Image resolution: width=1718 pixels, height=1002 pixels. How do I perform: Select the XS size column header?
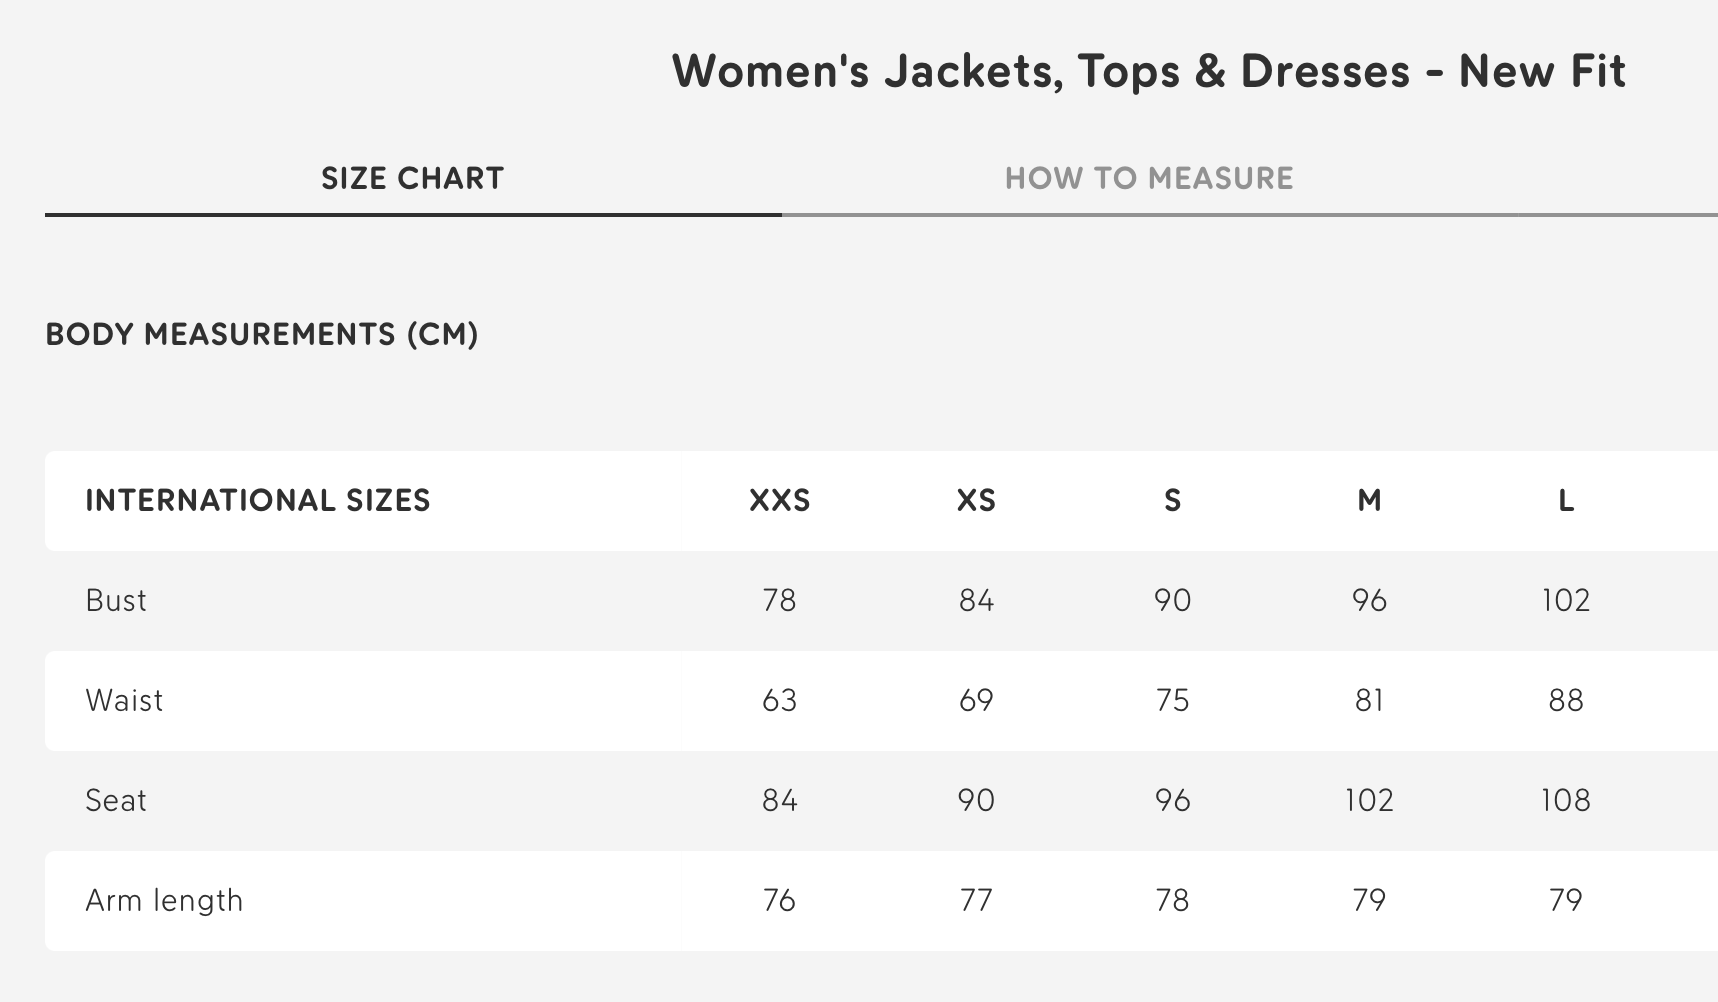[x=976, y=500]
